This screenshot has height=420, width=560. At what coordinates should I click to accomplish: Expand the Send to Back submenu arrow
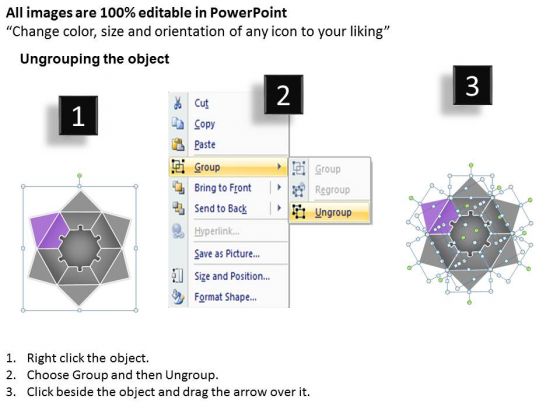(x=279, y=208)
